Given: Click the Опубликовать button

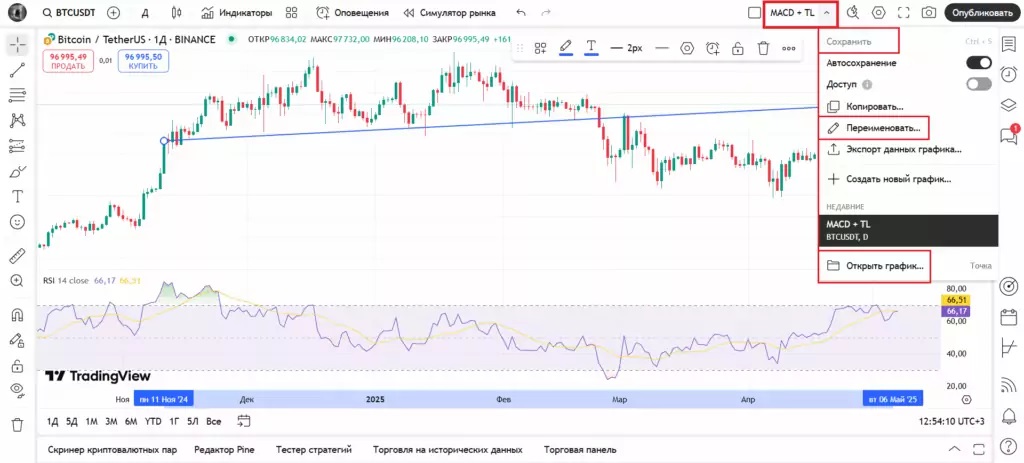Looking at the screenshot, I should pyautogui.click(x=982, y=12).
